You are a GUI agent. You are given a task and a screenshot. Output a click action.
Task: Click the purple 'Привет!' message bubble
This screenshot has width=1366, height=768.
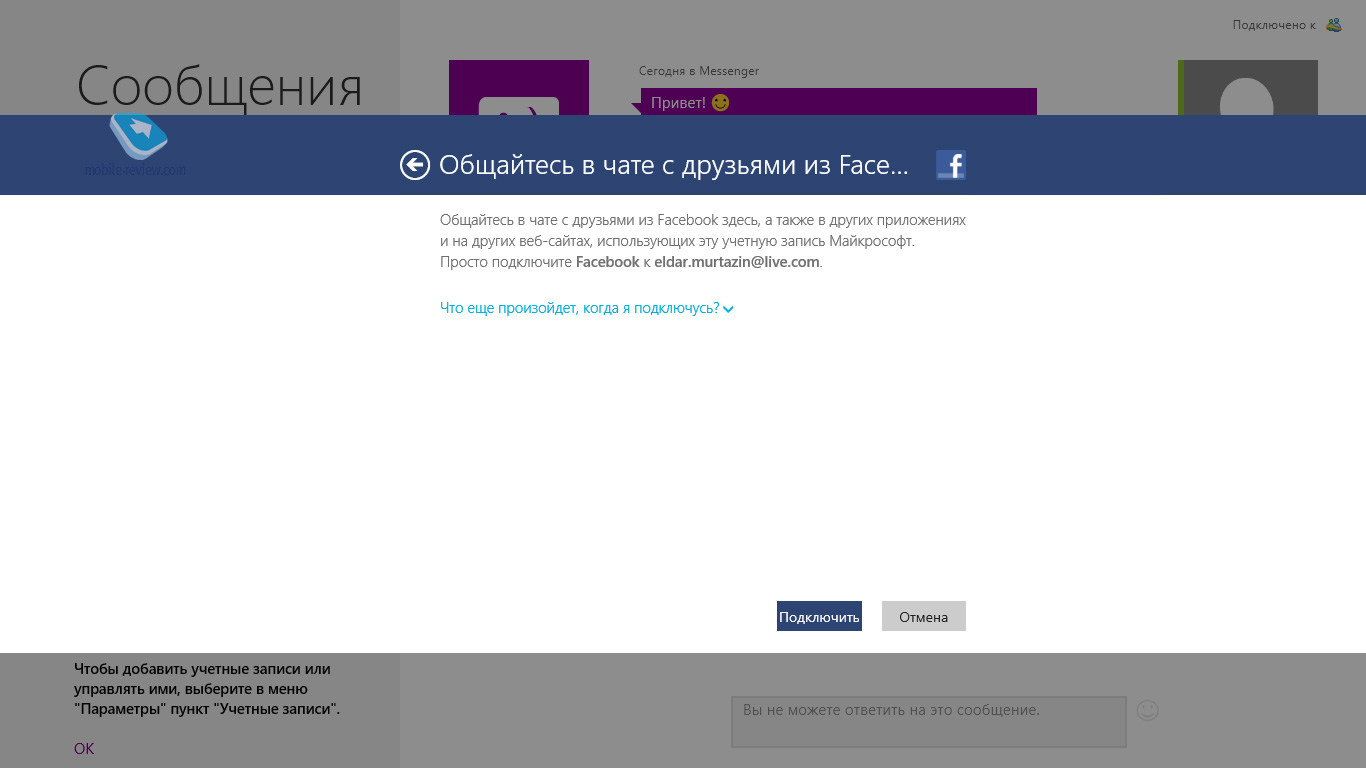(839, 102)
